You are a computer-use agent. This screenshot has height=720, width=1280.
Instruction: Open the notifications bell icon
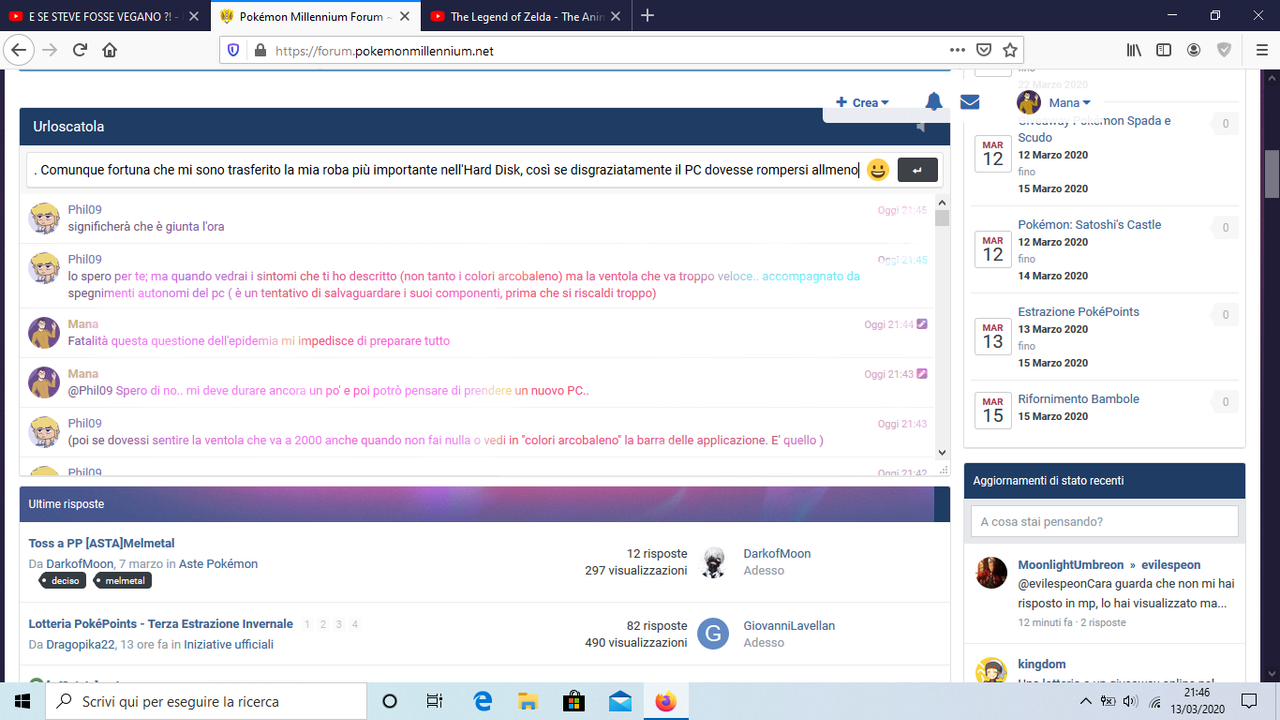coord(933,101)
